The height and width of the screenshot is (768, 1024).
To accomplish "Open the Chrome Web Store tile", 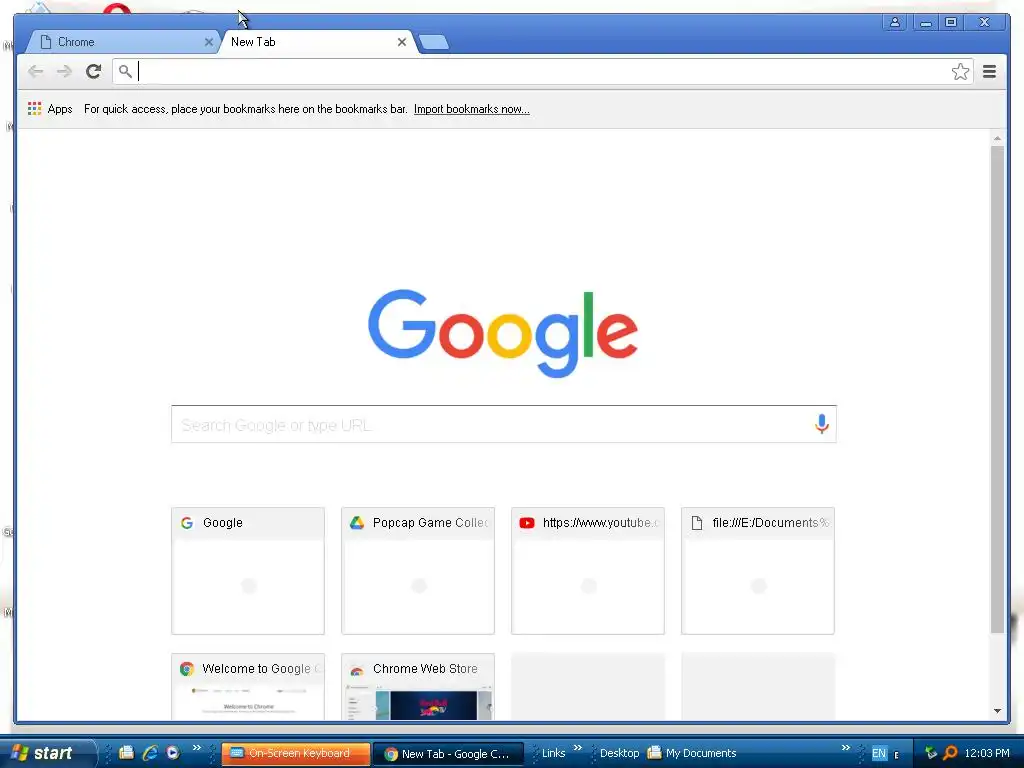I will tap(418, 686).
